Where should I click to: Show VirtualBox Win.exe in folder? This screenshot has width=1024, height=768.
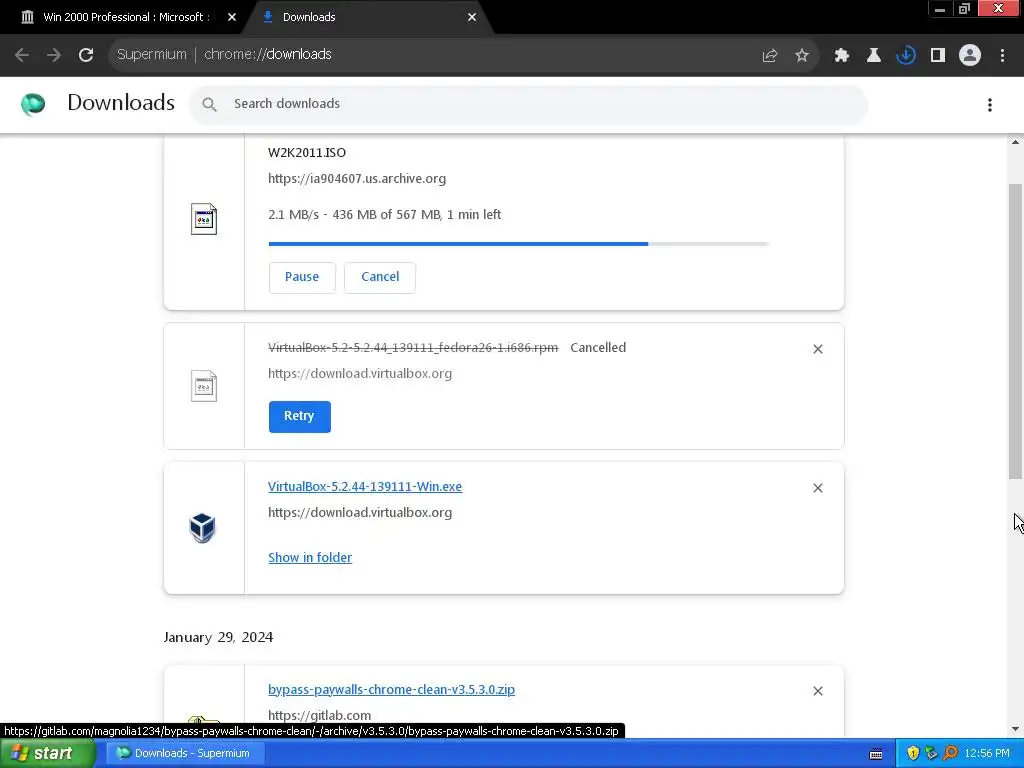click(x=310, y=558)
